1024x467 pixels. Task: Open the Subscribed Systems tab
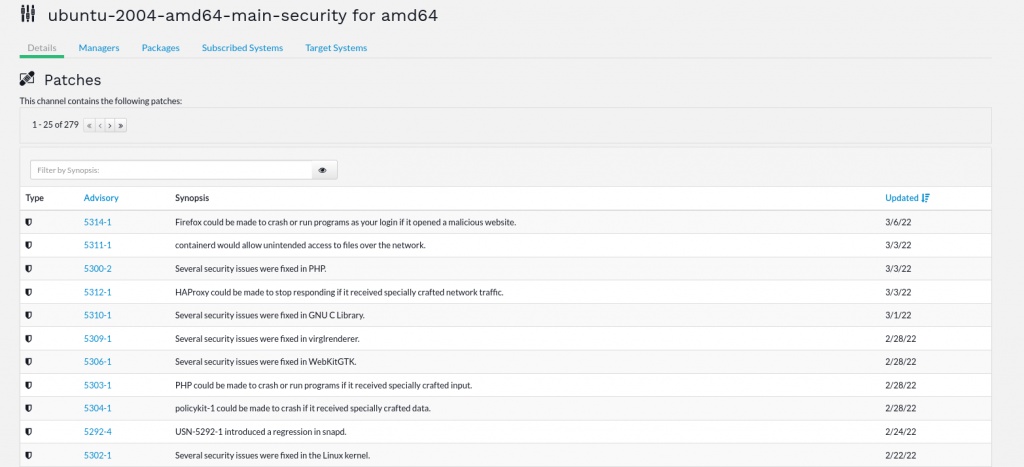click(x=242, y=48)
